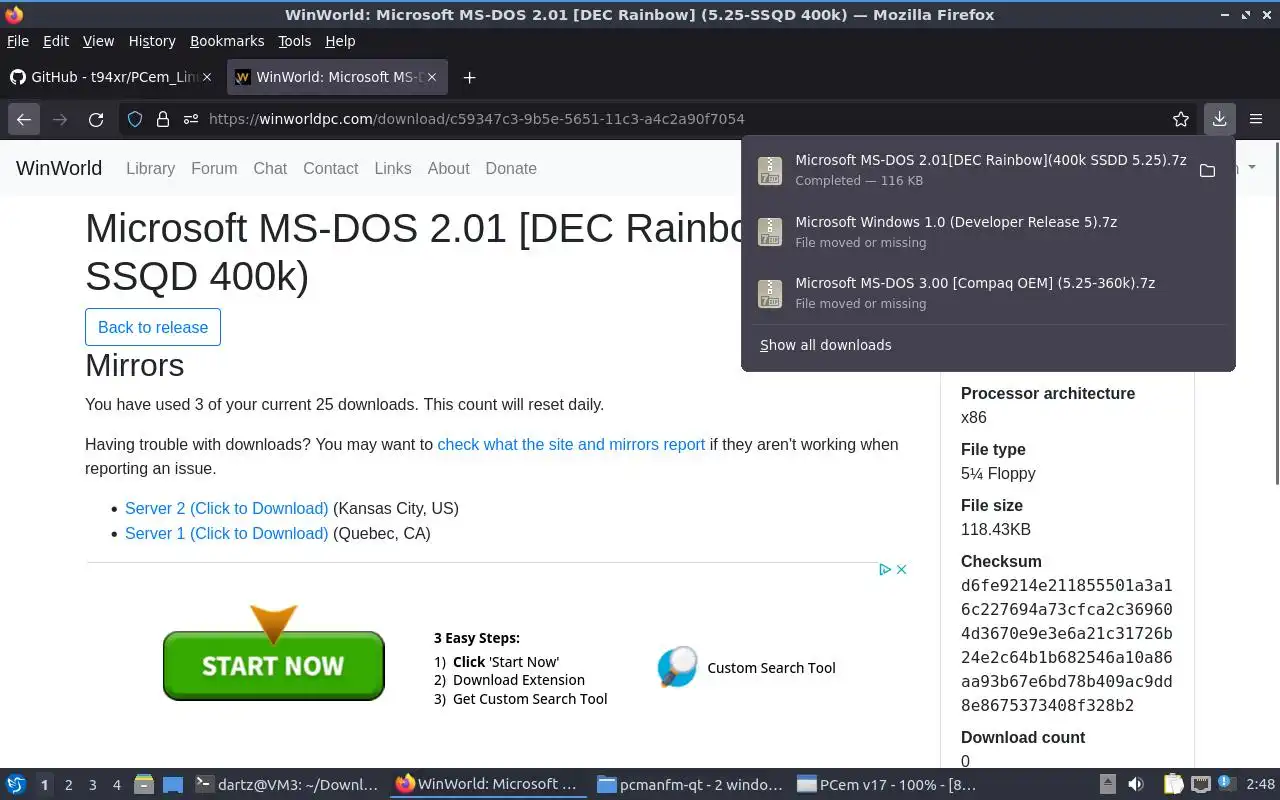Download from Server 1 Quebec

click(226, 533)
